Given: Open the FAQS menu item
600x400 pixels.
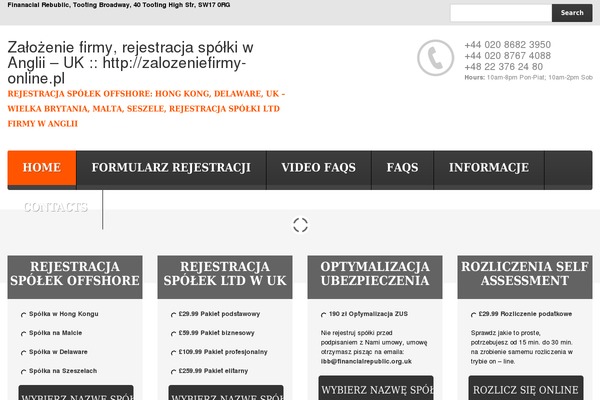Looking at the screenshot, I should [x=402, y=168].
